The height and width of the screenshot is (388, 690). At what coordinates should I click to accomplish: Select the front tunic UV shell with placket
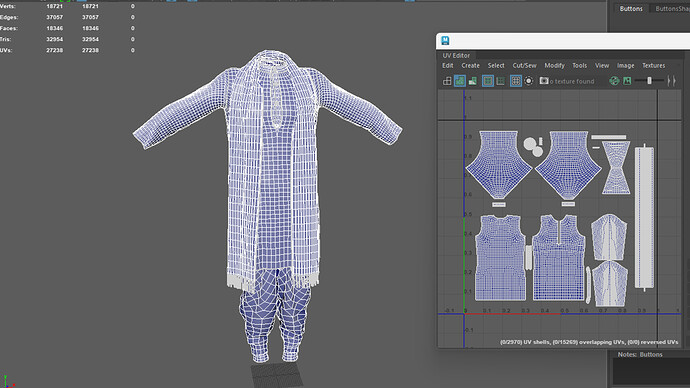[559, 258]
